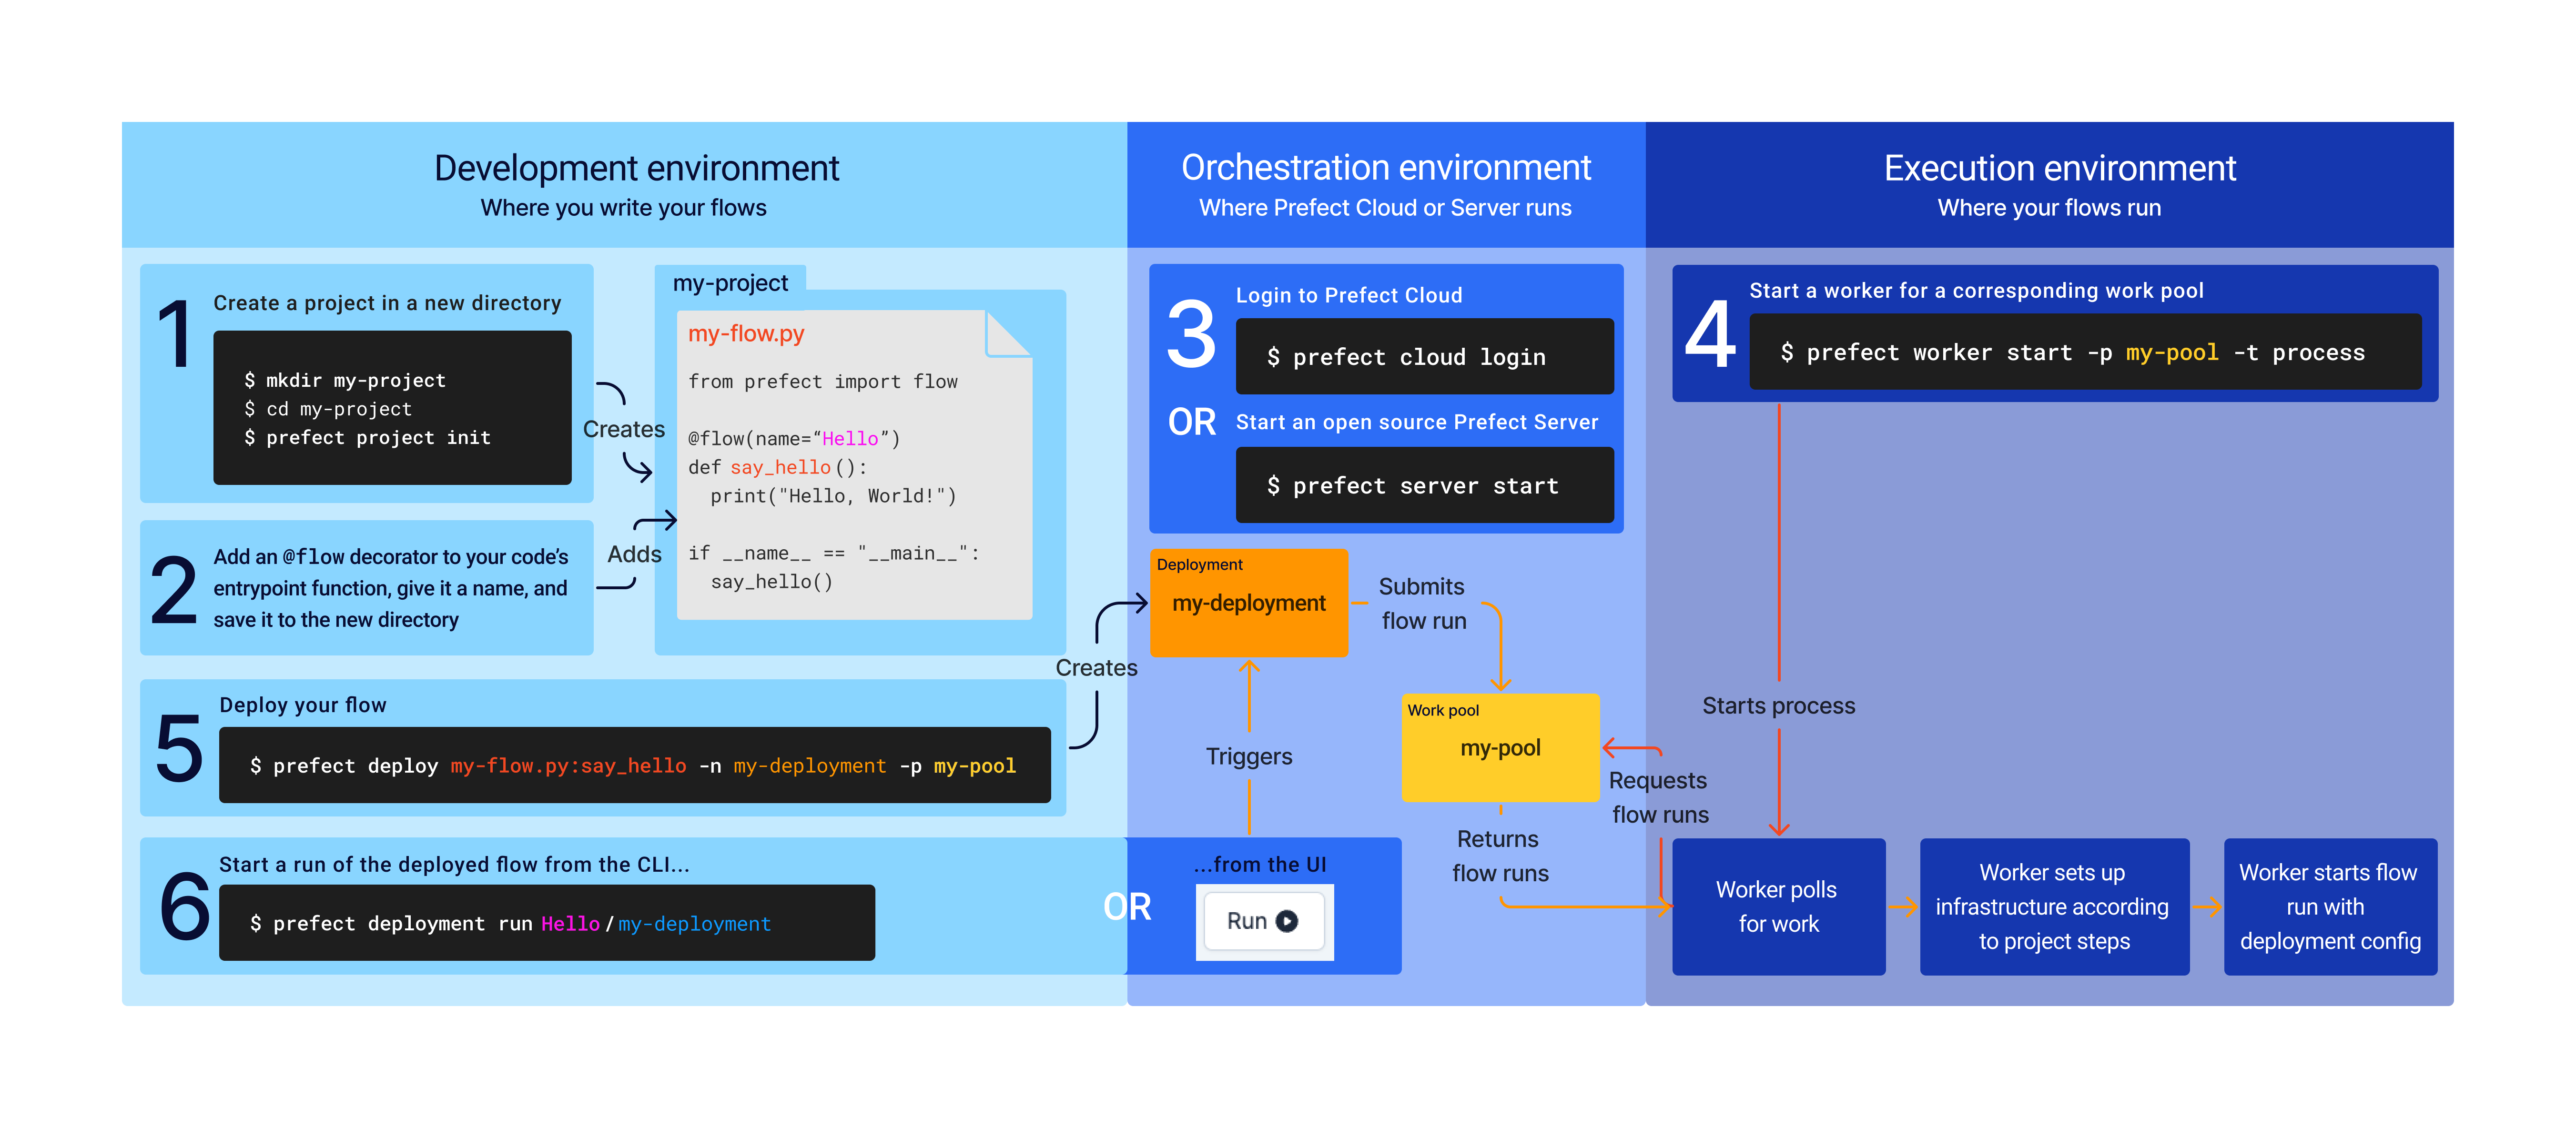Click the Run button with play icon

point(1264,921)
